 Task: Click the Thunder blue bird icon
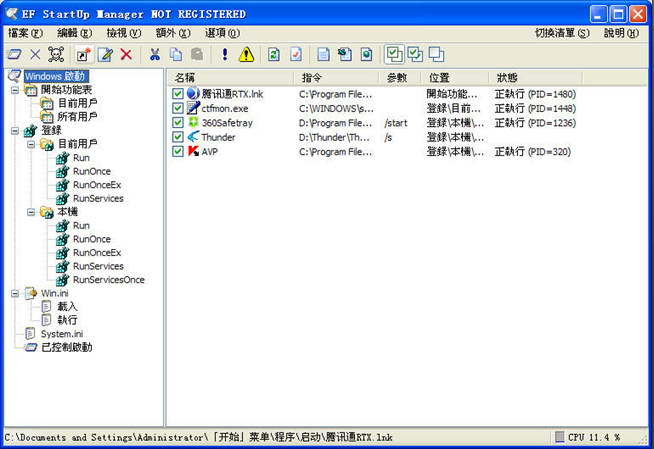click(x=193, y=136)
